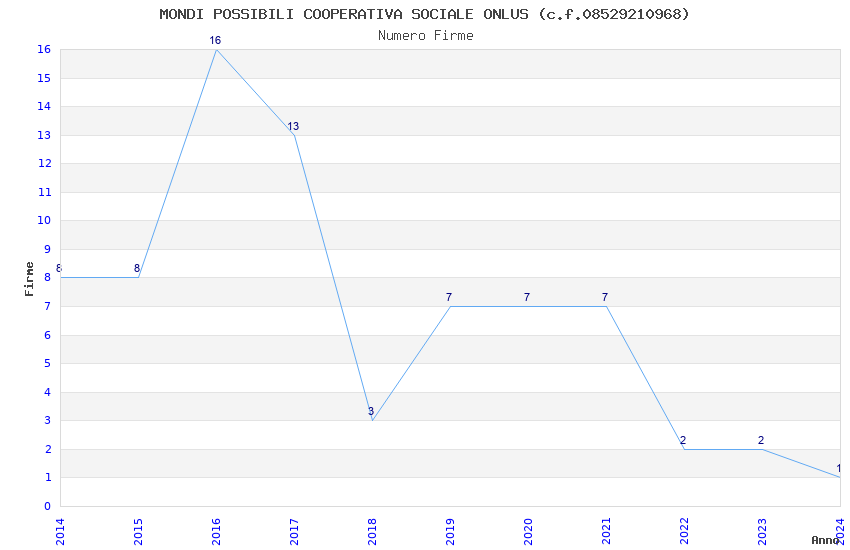Click the y-axis tick label 5
The width and height of the screenshot is (850, 550).
click(48, 364)
